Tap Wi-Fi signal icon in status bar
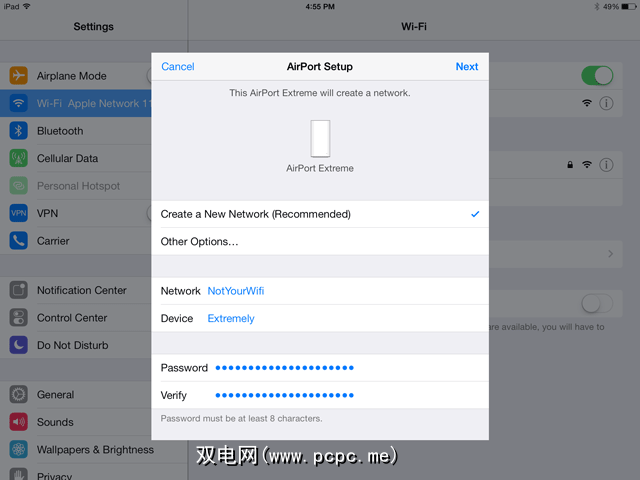640x480 pixels. tap(27, 6)
